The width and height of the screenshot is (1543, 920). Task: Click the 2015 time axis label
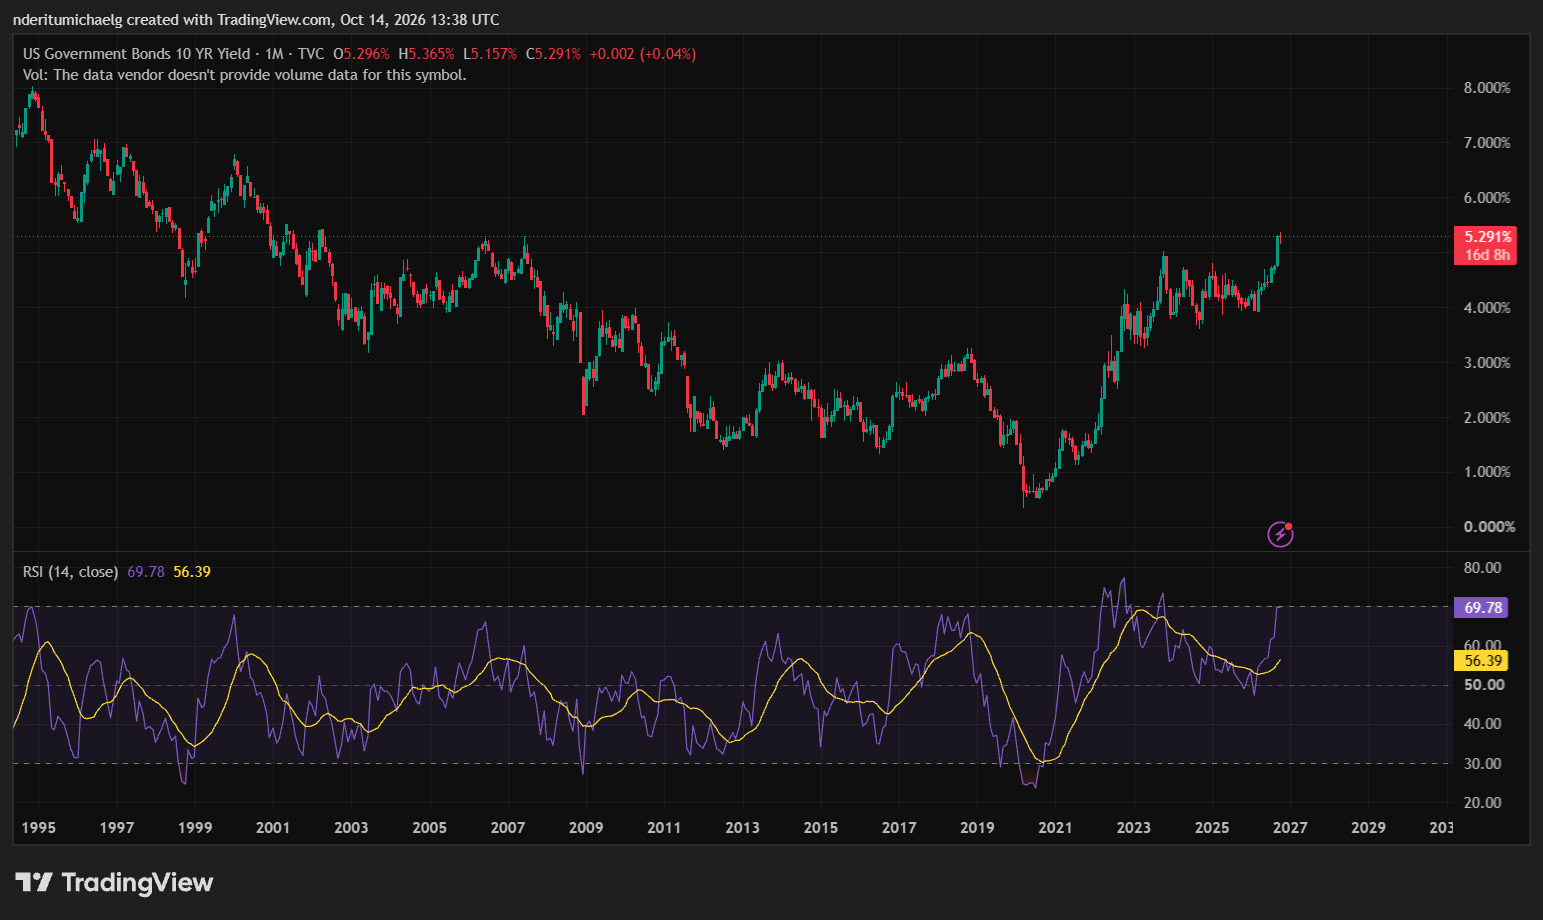point(821,828)
